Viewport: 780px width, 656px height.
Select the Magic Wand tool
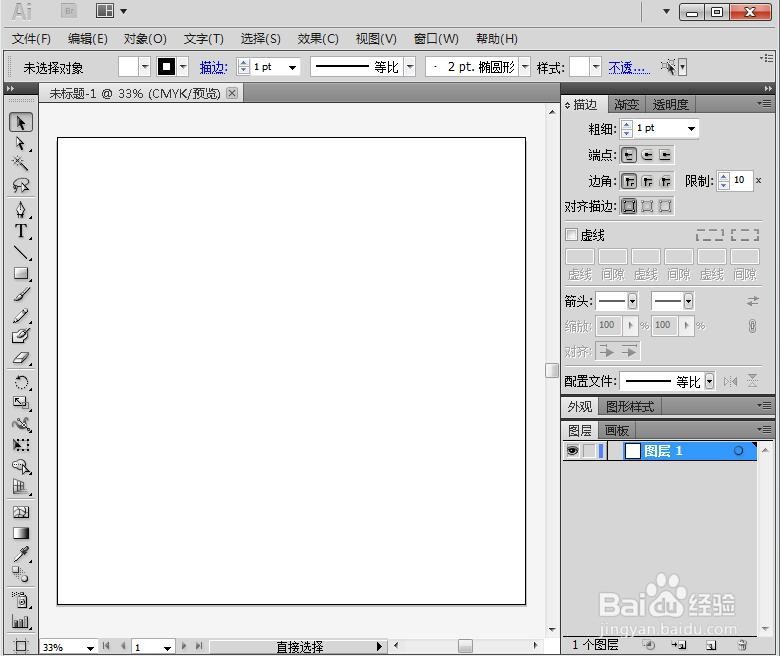[x=20, y=163]
